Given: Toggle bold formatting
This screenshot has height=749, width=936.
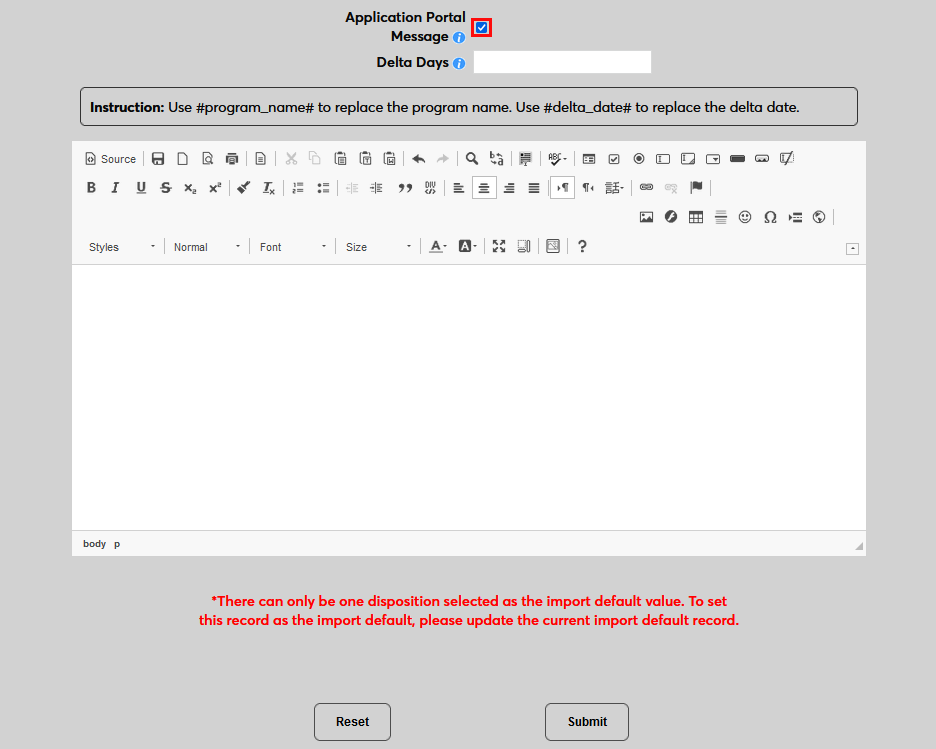Looking at the screenshot, I should [x=91, y=187].
